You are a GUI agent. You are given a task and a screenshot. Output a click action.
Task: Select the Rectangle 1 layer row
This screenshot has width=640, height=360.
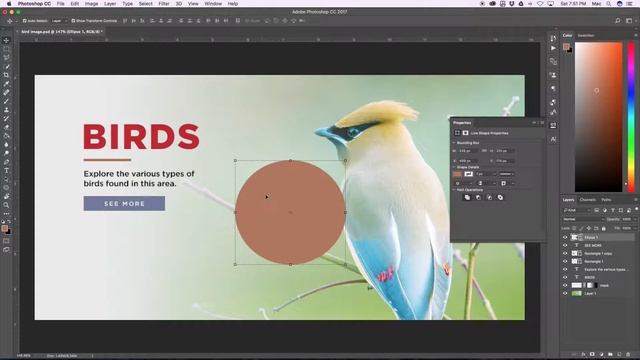[598, 261]
